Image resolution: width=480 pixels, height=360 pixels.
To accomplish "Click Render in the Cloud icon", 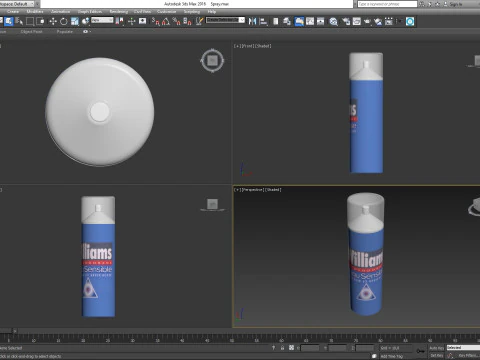I will (378, 21).
